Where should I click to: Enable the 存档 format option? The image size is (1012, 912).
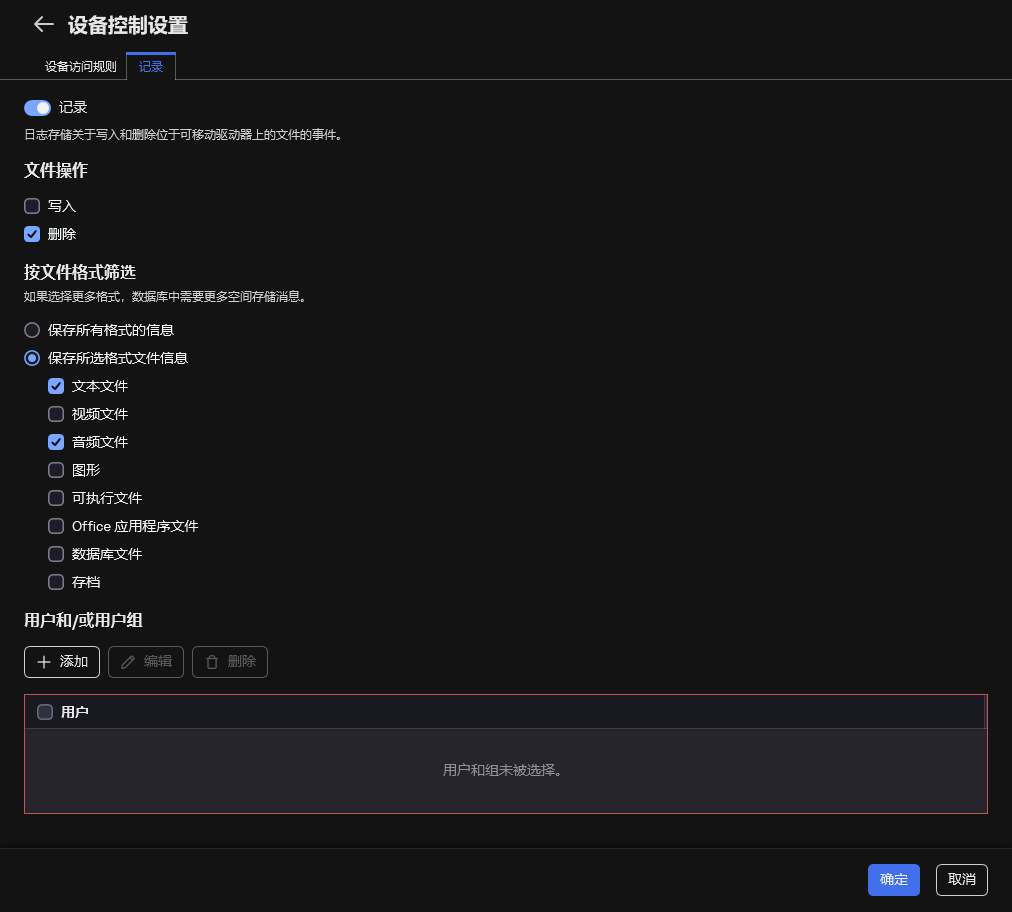pos(55,582)
